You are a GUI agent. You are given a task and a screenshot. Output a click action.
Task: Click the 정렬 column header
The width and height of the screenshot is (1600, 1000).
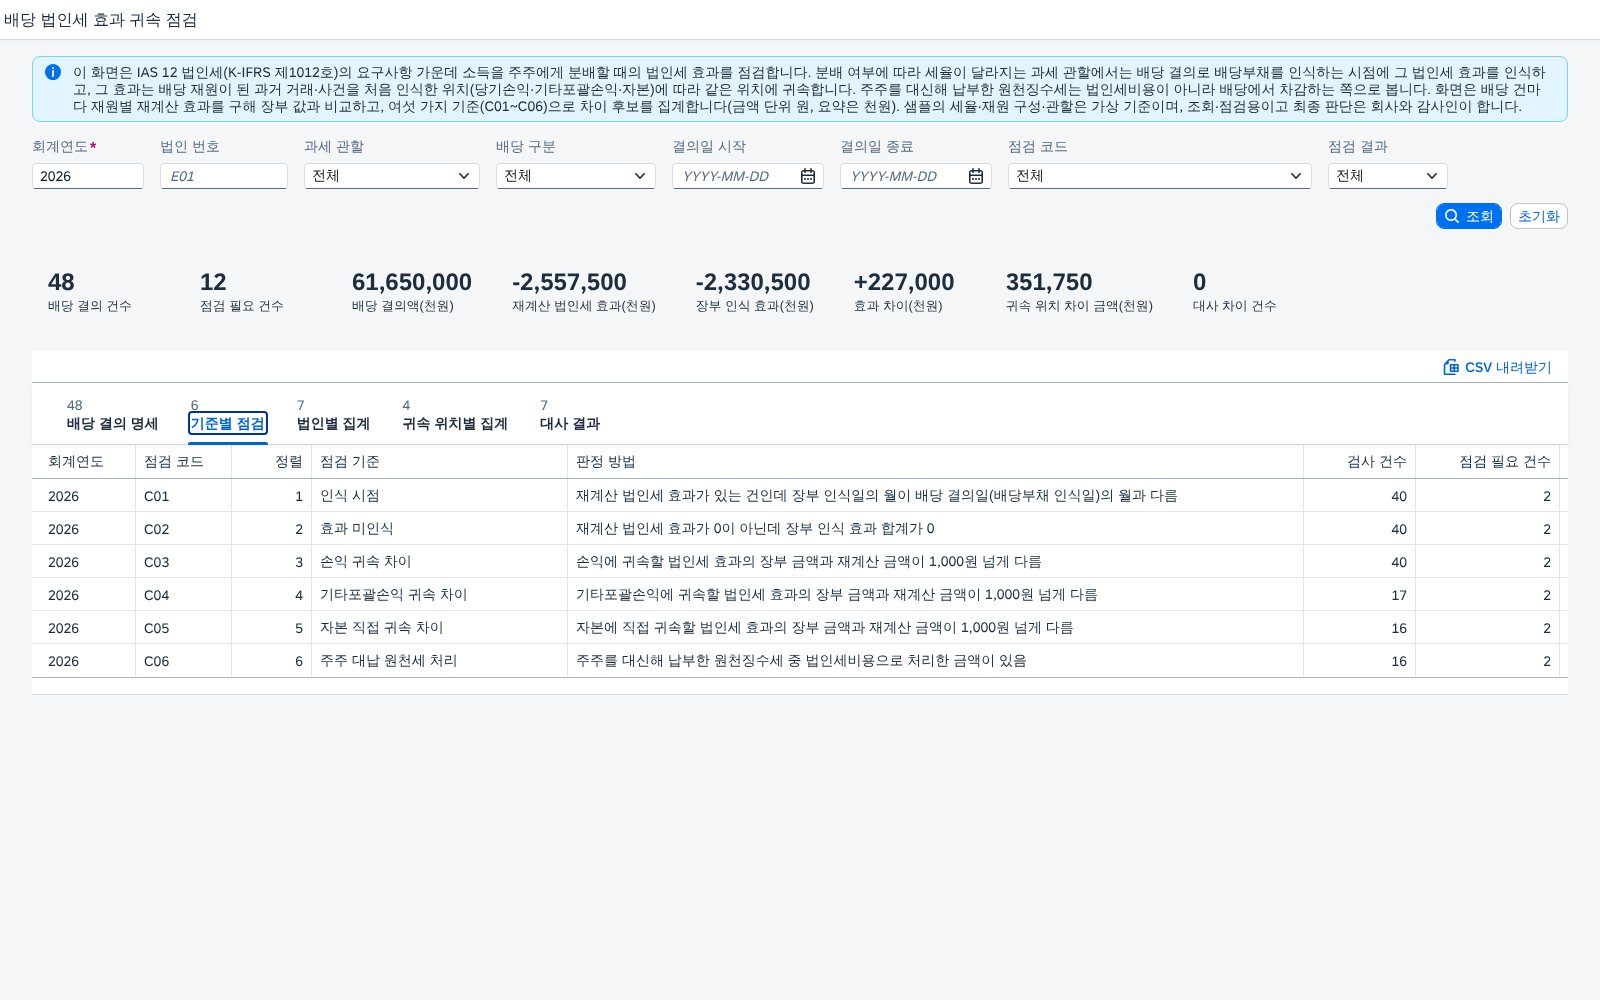[271, 462]
